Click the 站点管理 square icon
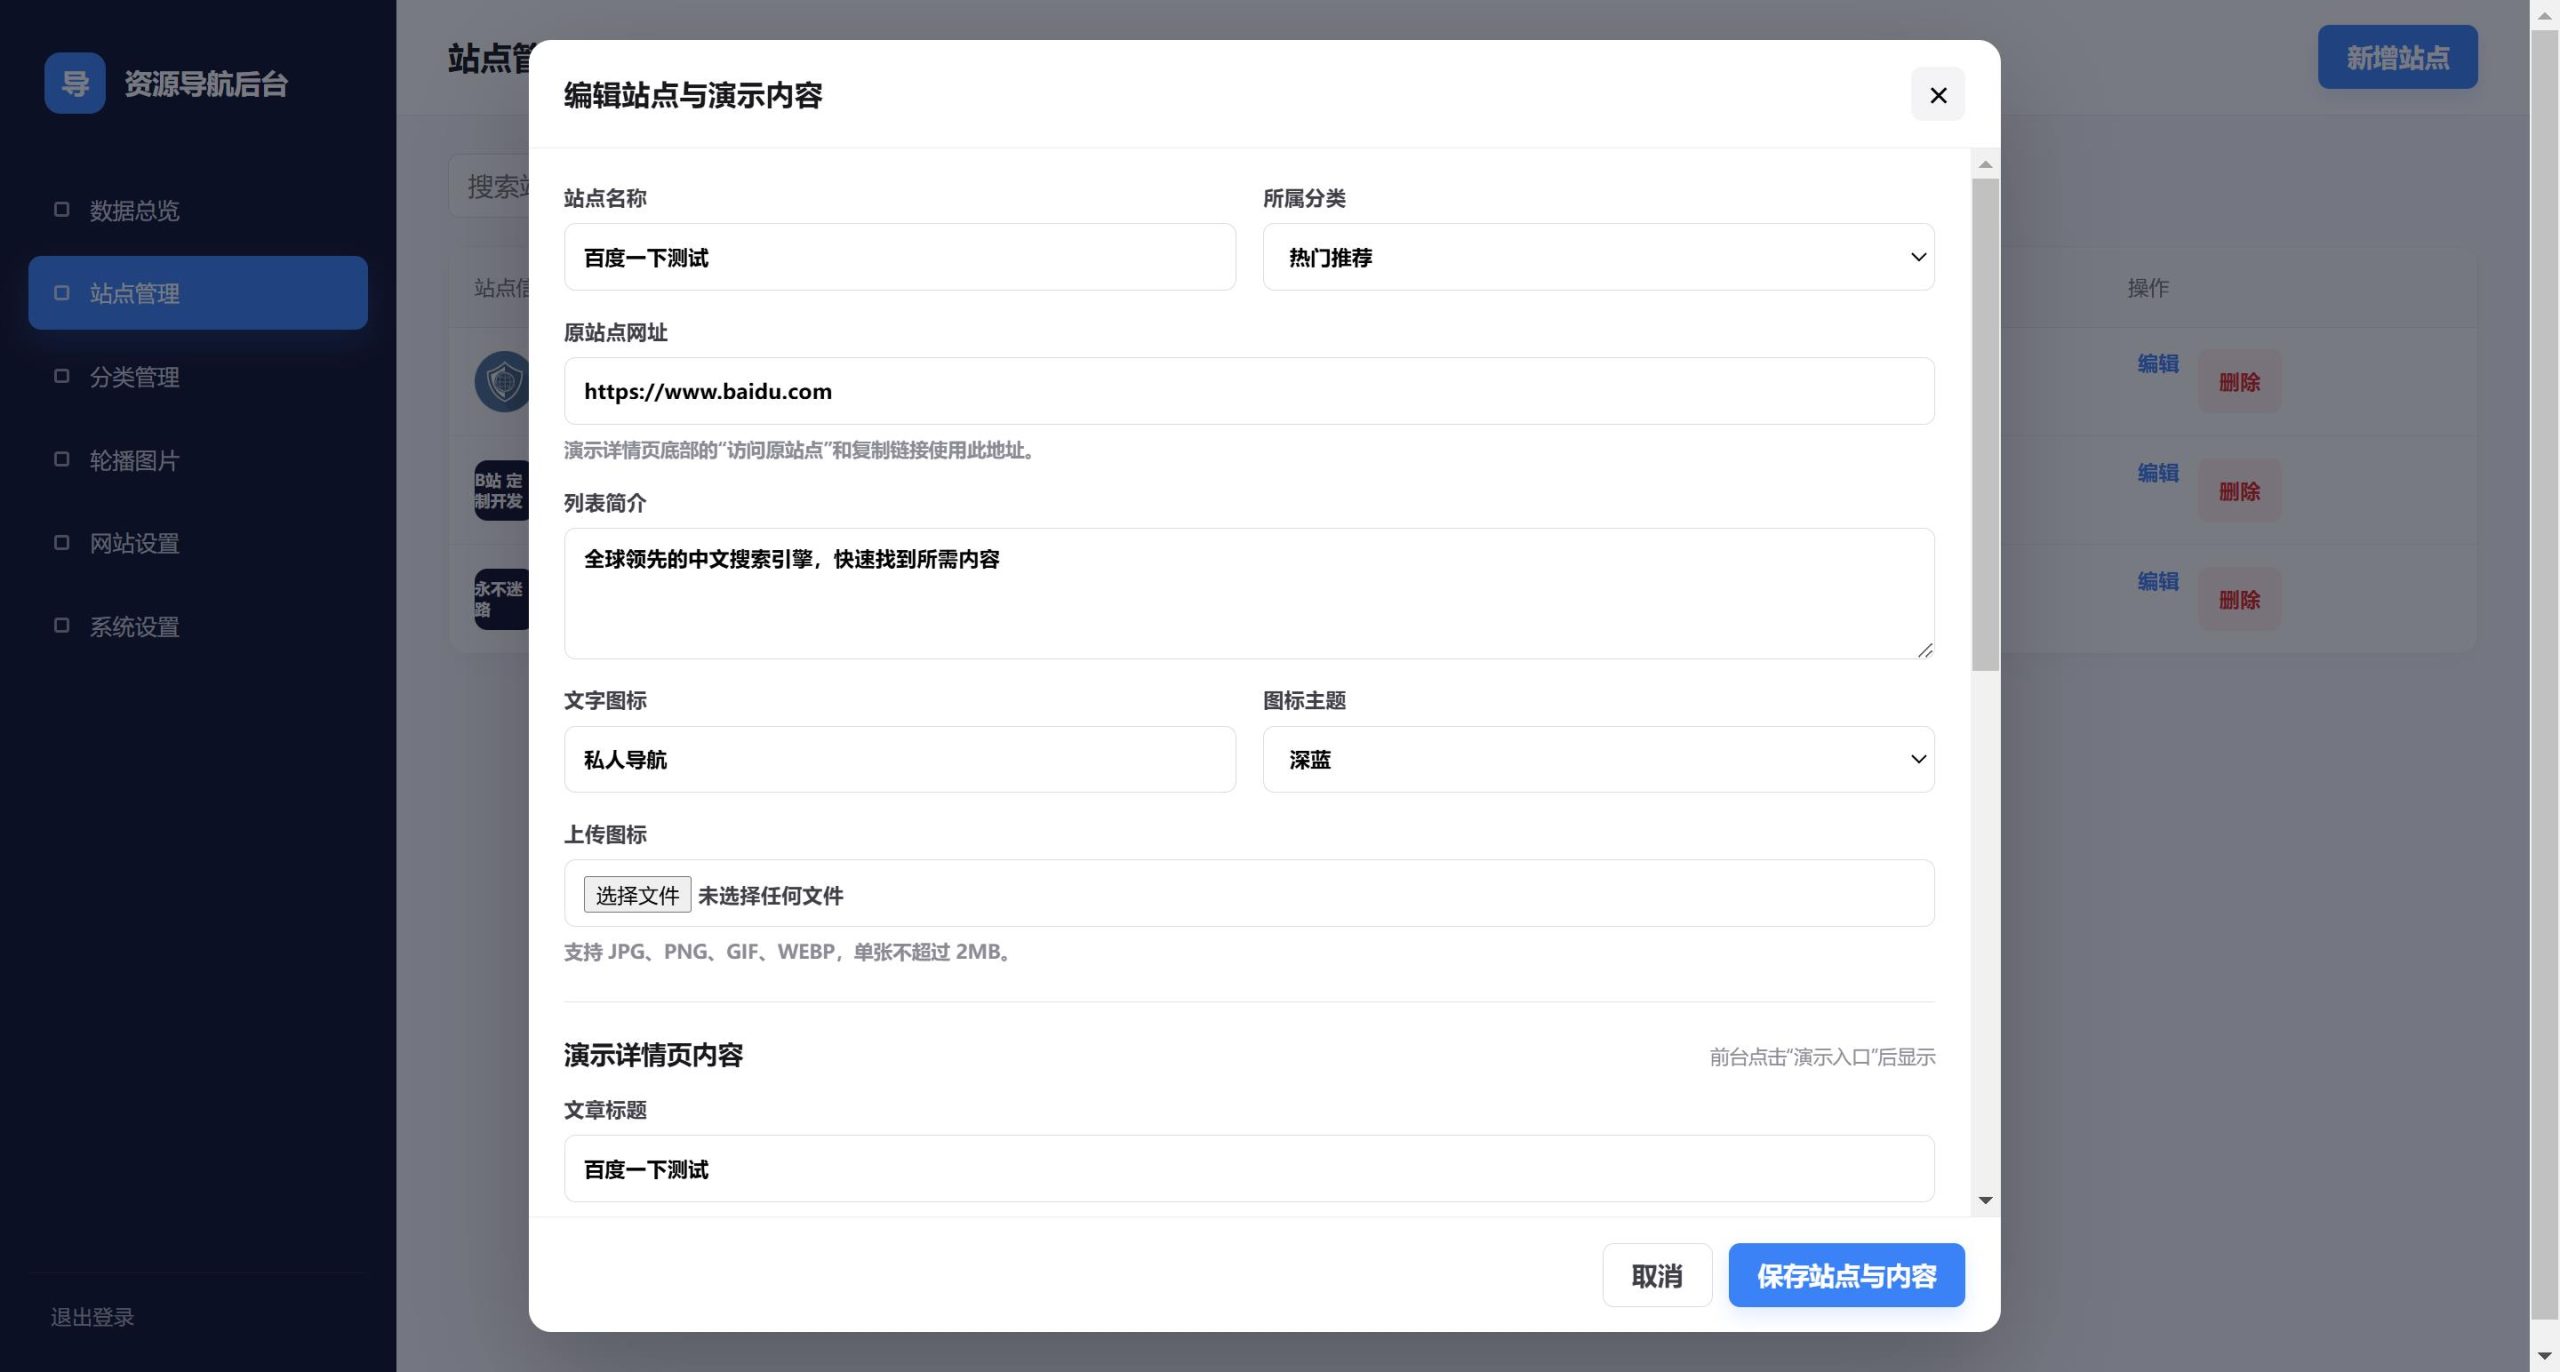This screenshot has height=1372, width=2560. pos(62,292)
